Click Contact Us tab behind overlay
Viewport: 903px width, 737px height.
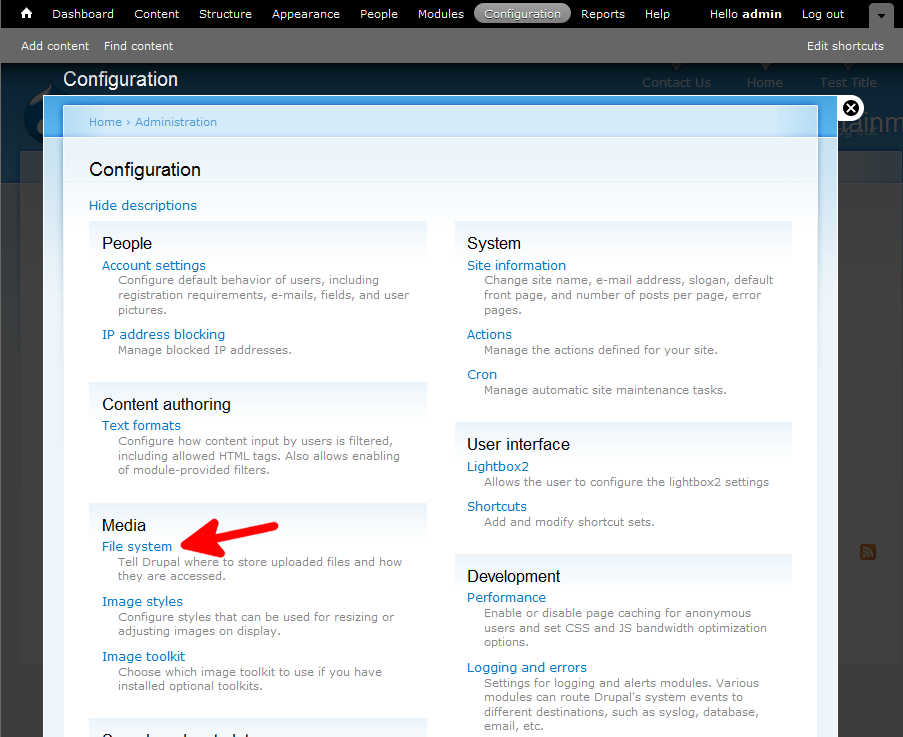pos(676,83)
